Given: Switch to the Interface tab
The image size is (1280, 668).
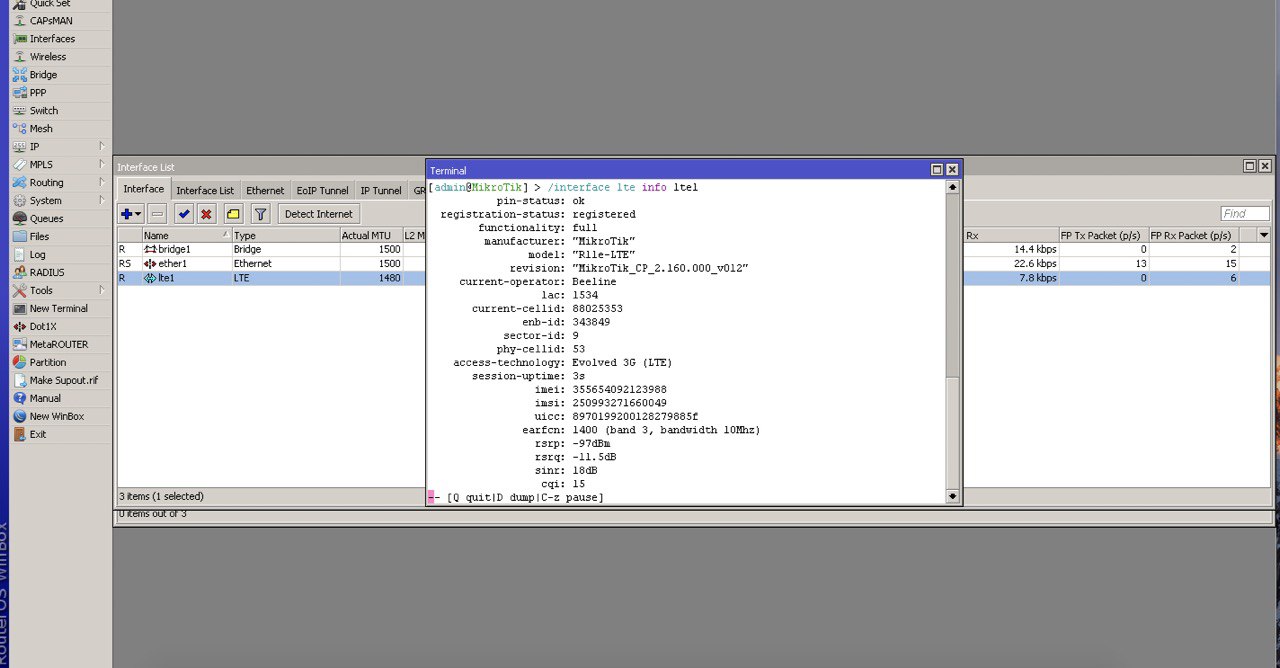Looking at the screenshot, I should pos(144,189).
